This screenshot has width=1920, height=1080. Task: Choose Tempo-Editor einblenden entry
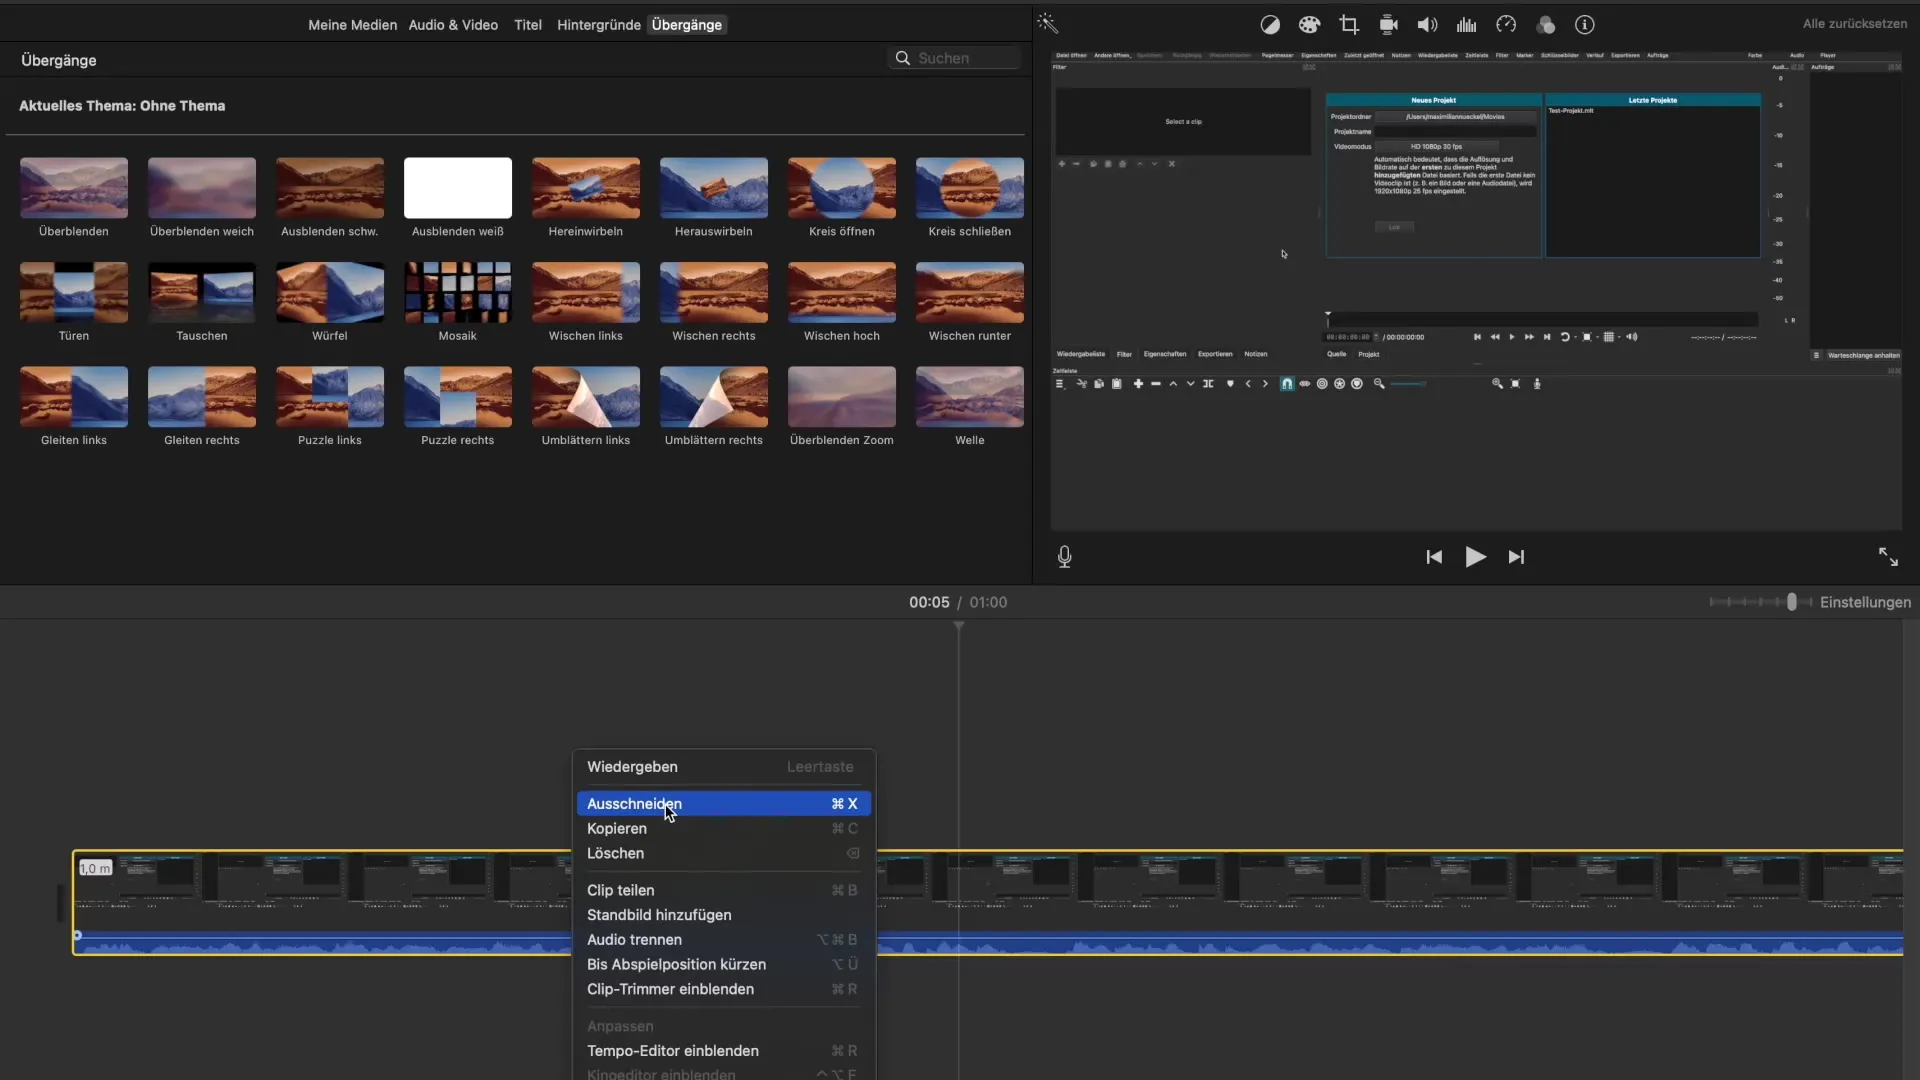pyautogui.click(x=724, y=1051)
